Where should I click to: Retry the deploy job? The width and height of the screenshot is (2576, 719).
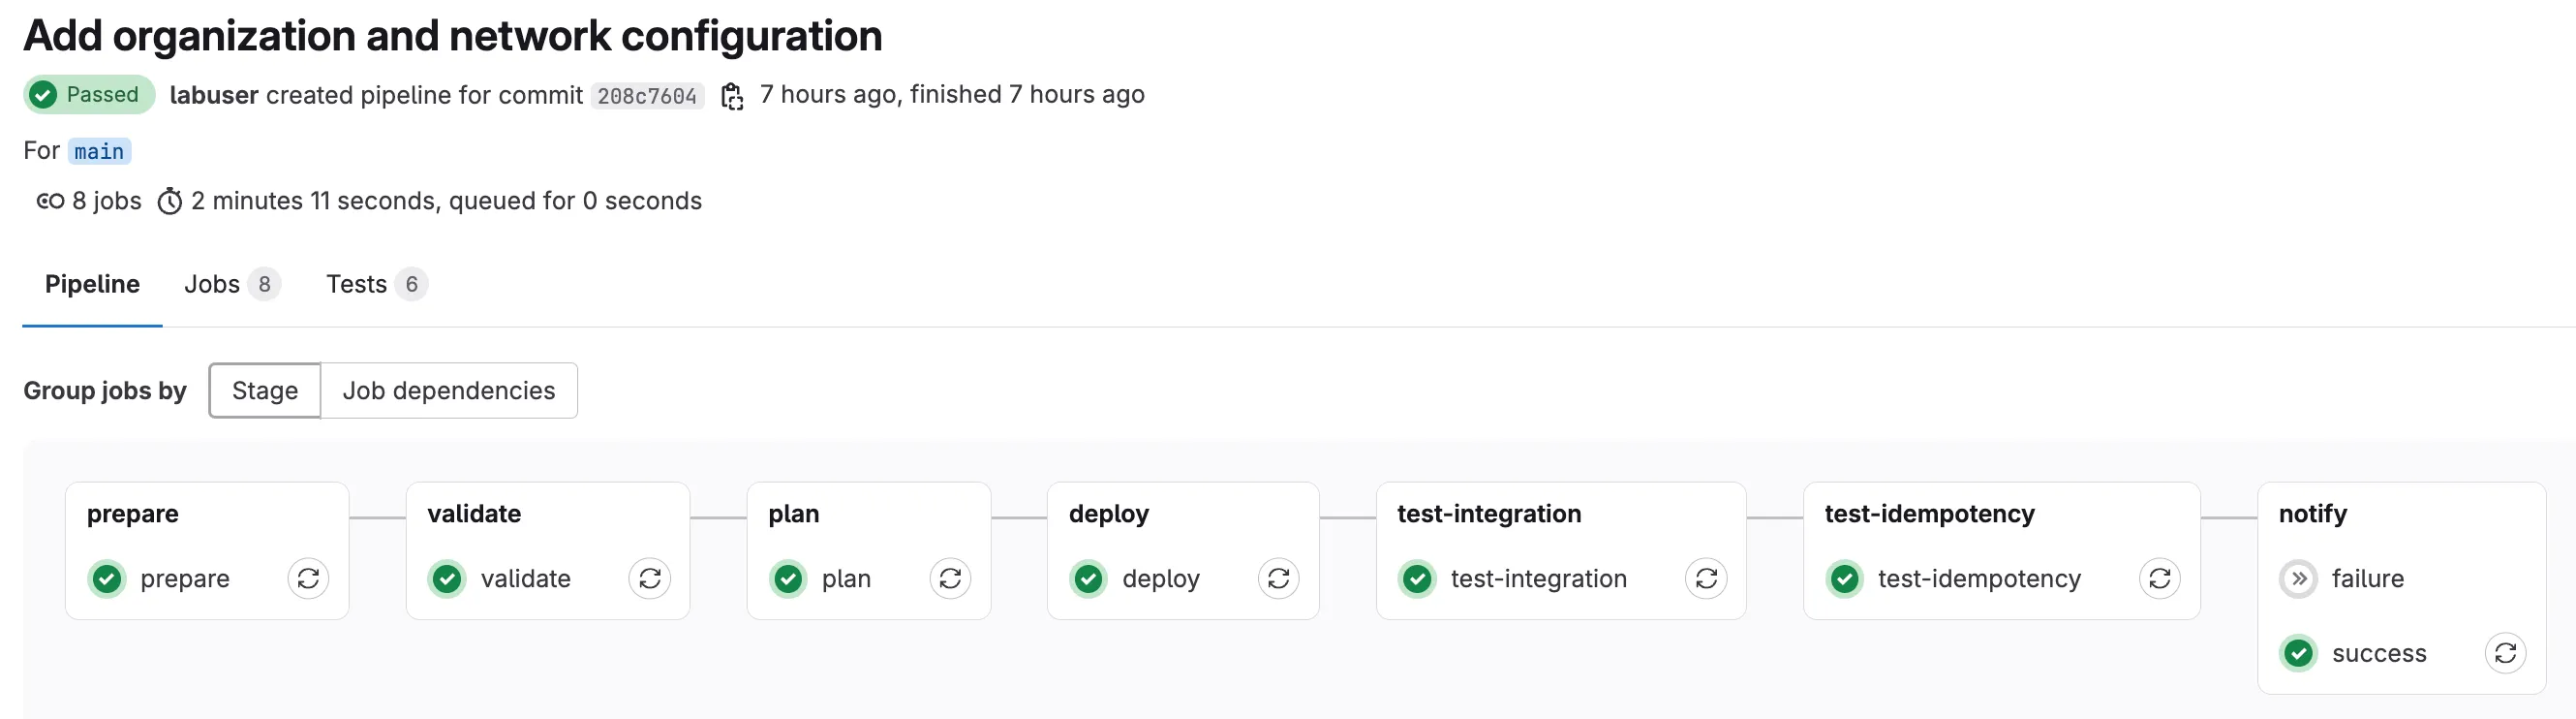pyautogui.click(x=1278, y=578)
